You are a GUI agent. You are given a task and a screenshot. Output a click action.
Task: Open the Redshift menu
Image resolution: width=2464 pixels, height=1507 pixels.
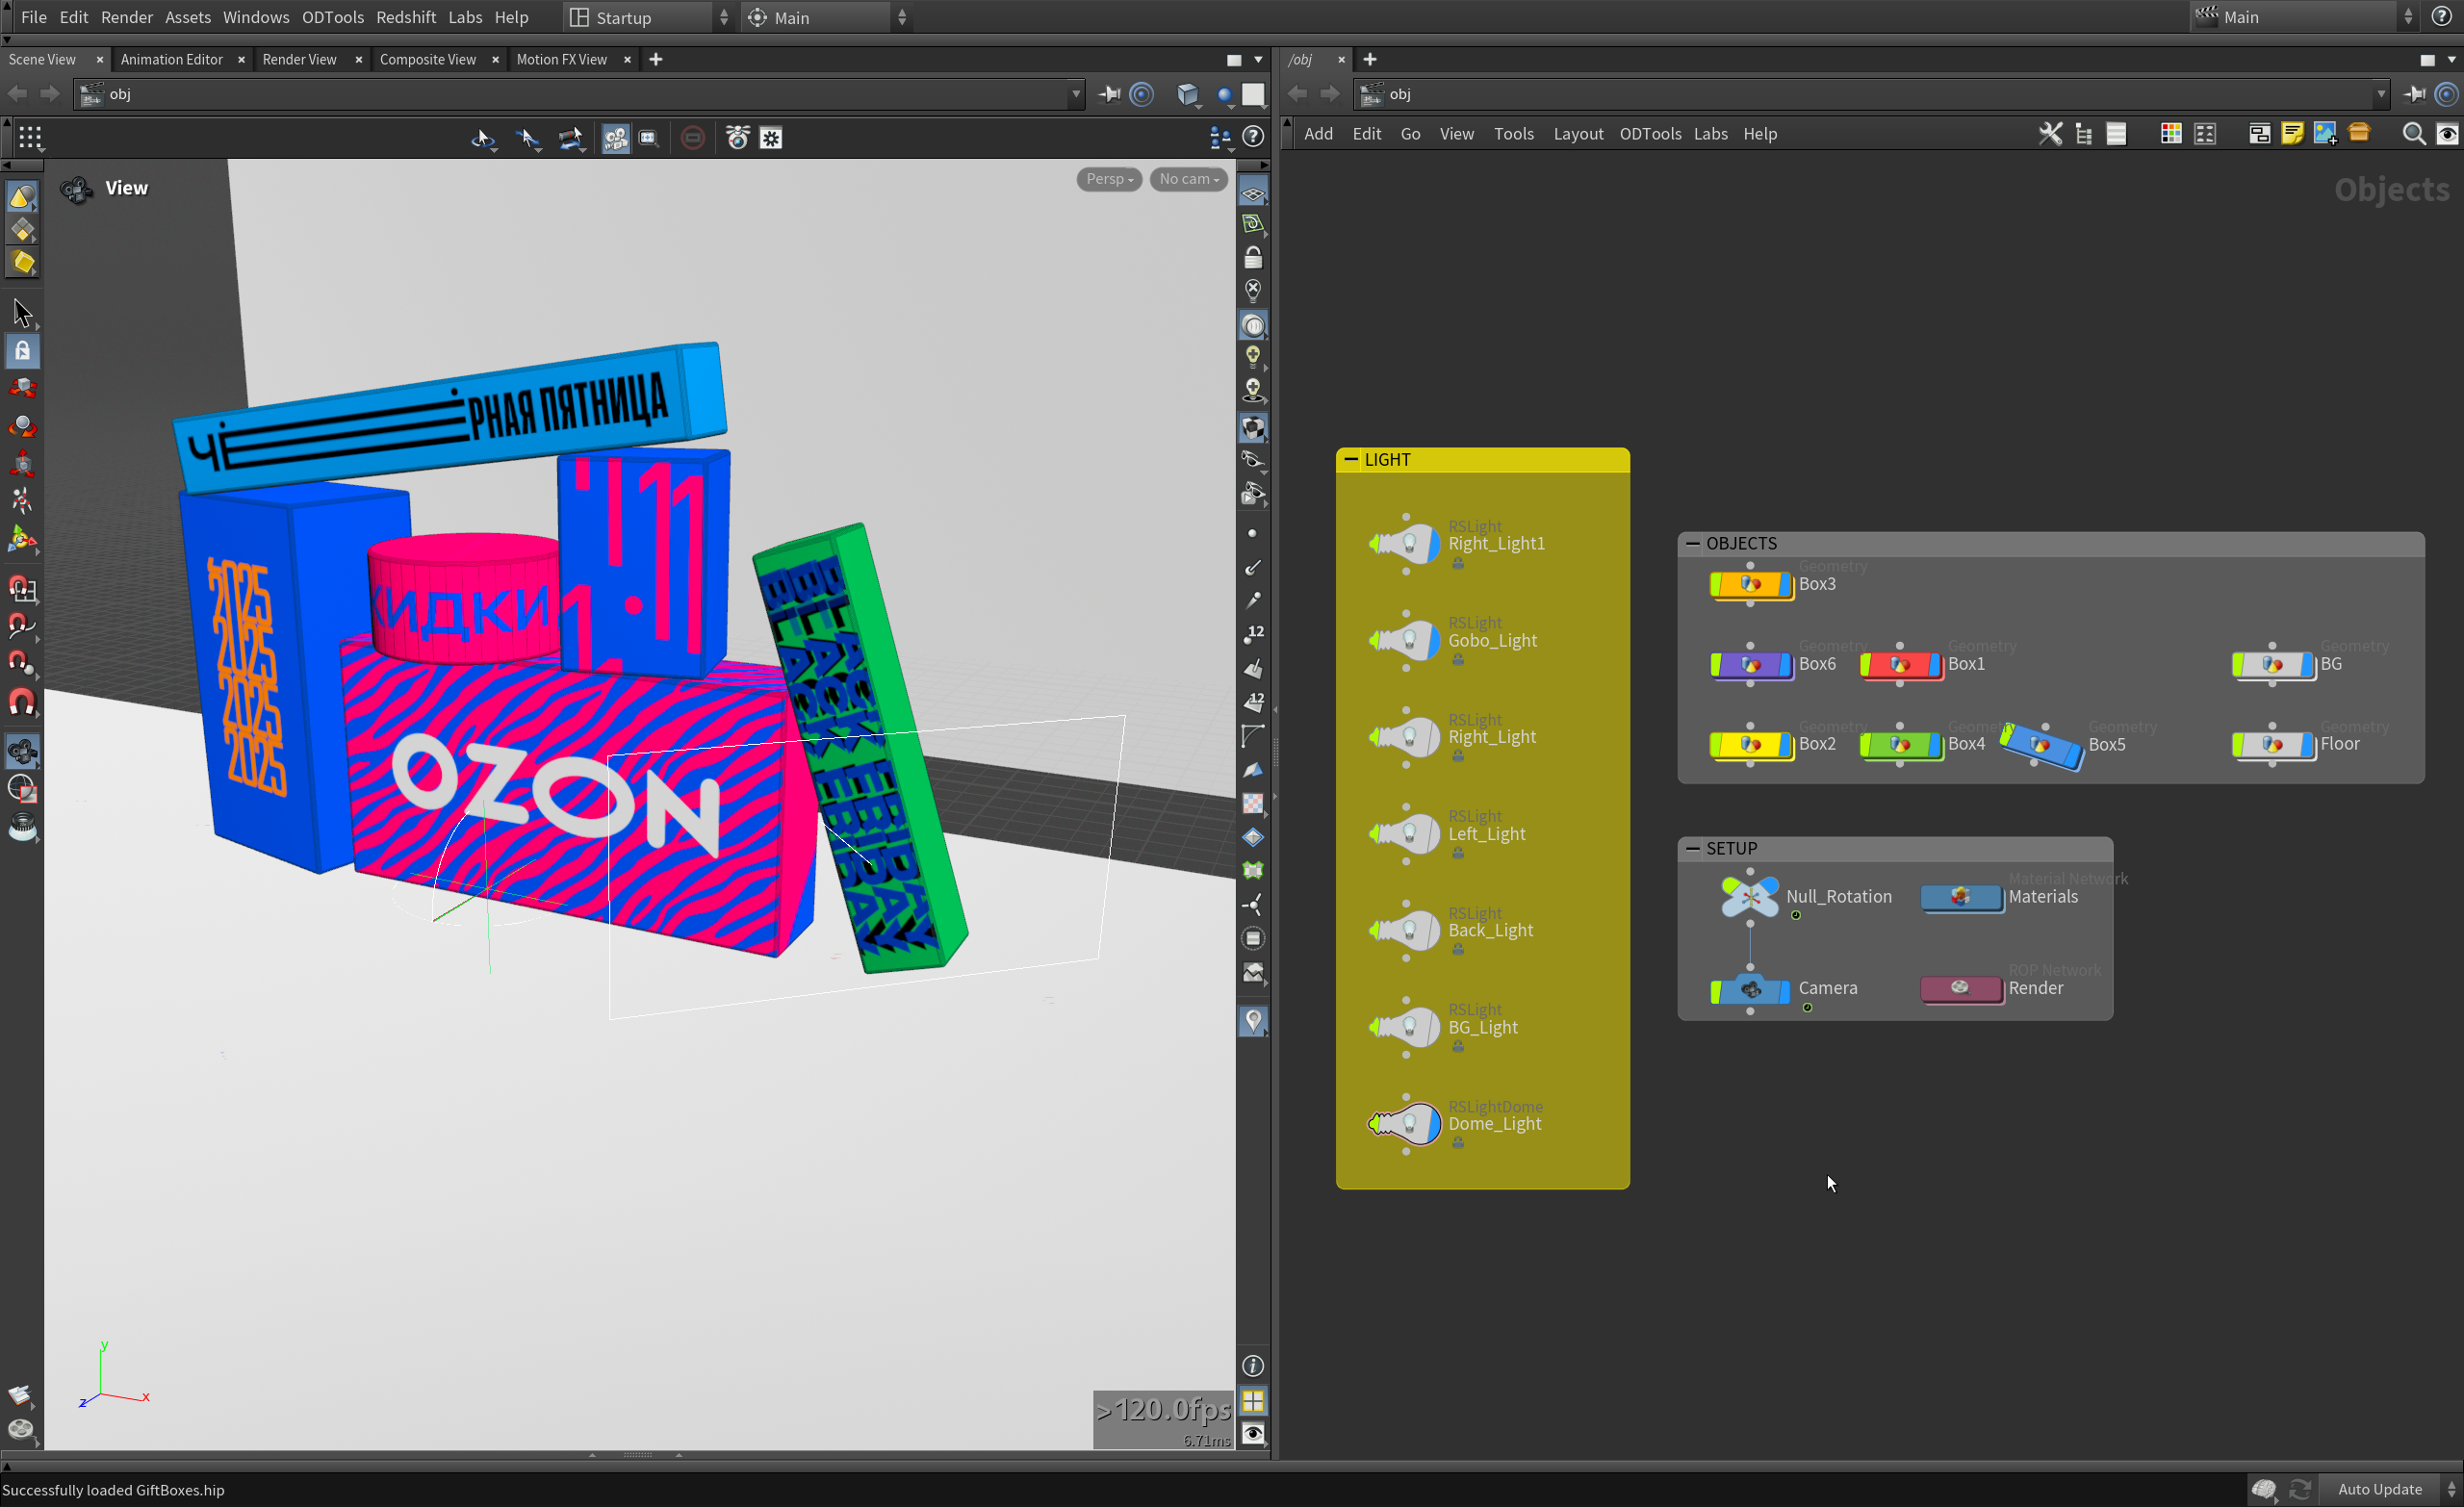tap(405, 17)
